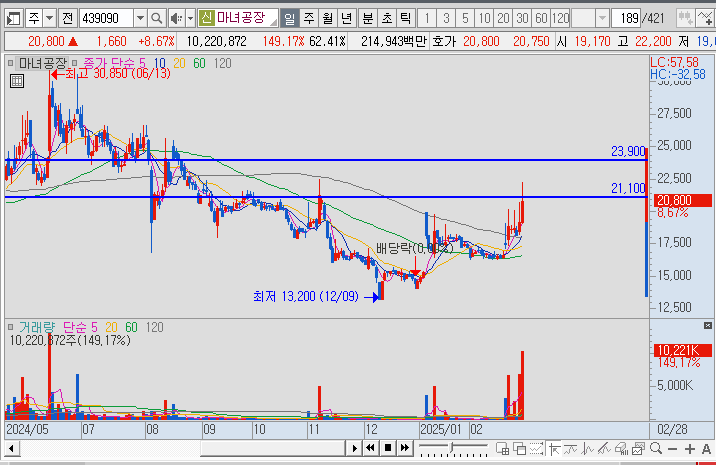Click the speaker sound icon

(175, 18)
